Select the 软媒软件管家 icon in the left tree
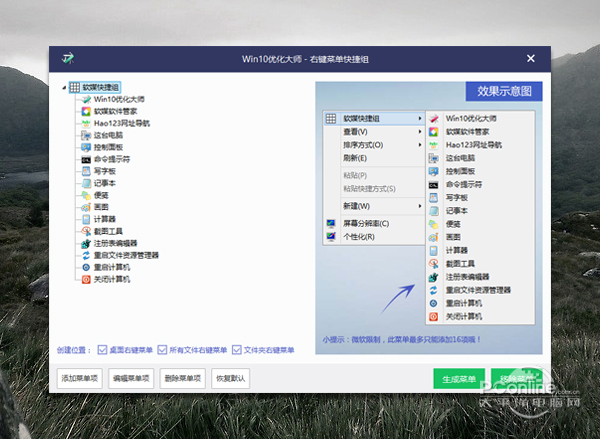This screenshot has height=439, width=600. pyautogui.click(x=86, y=111)
